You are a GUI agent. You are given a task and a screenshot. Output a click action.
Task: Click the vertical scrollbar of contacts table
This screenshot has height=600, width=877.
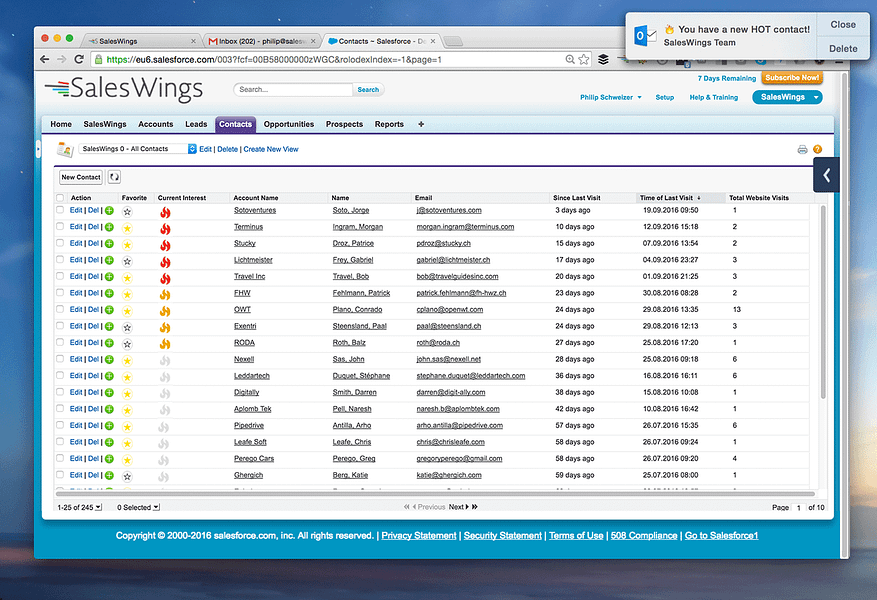click(x=823, y=302)
